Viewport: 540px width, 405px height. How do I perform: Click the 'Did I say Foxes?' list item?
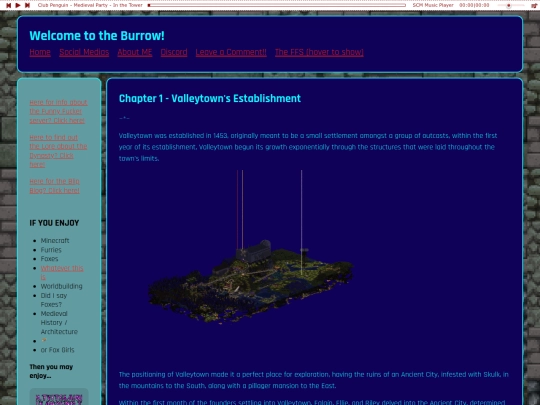coord(54,300)
